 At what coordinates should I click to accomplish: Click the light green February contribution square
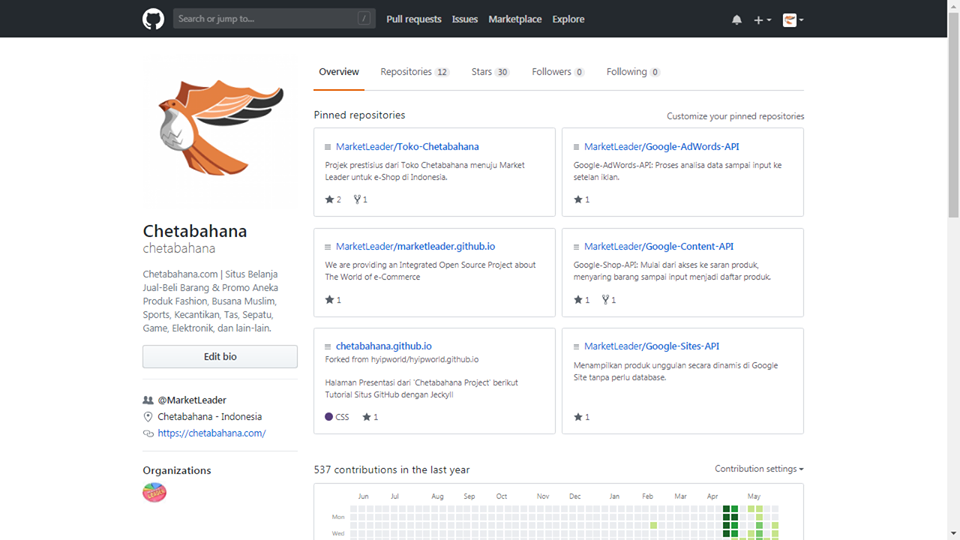click(x=654, y=525)
